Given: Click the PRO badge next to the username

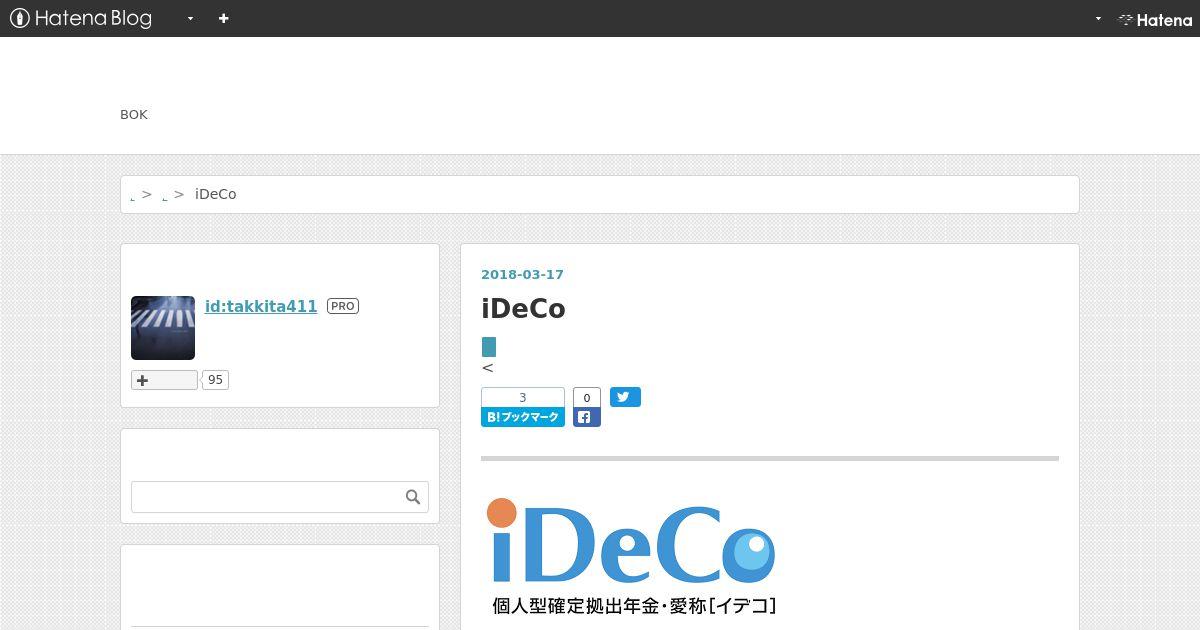Looking at the screenshot, I should click(343, 306).
